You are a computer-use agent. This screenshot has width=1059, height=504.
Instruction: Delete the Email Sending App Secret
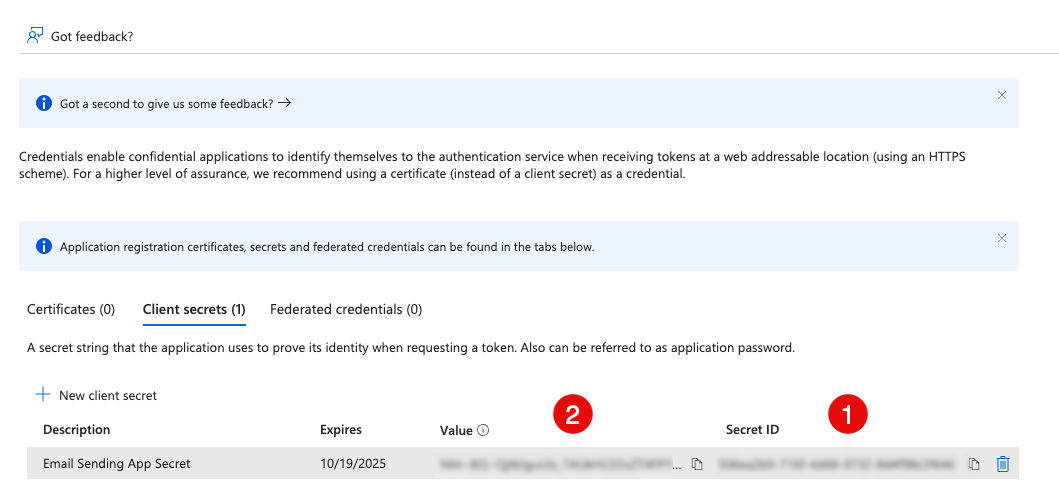[x=1003, y=464]
